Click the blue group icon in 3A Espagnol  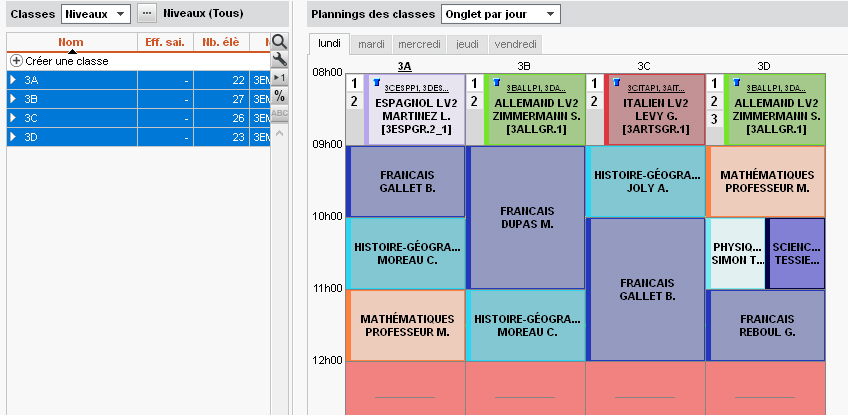pyautogui.click(x=377, y=82)
